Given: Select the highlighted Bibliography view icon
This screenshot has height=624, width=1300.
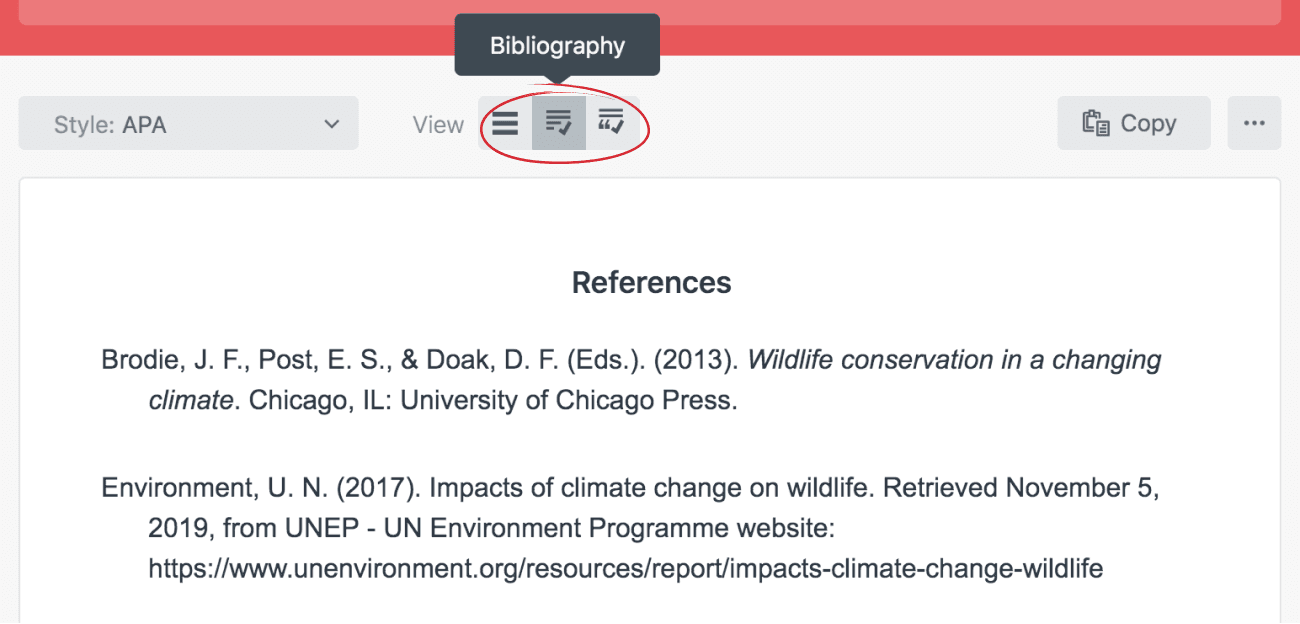Looking at the screenshot, I should [558, 123].
